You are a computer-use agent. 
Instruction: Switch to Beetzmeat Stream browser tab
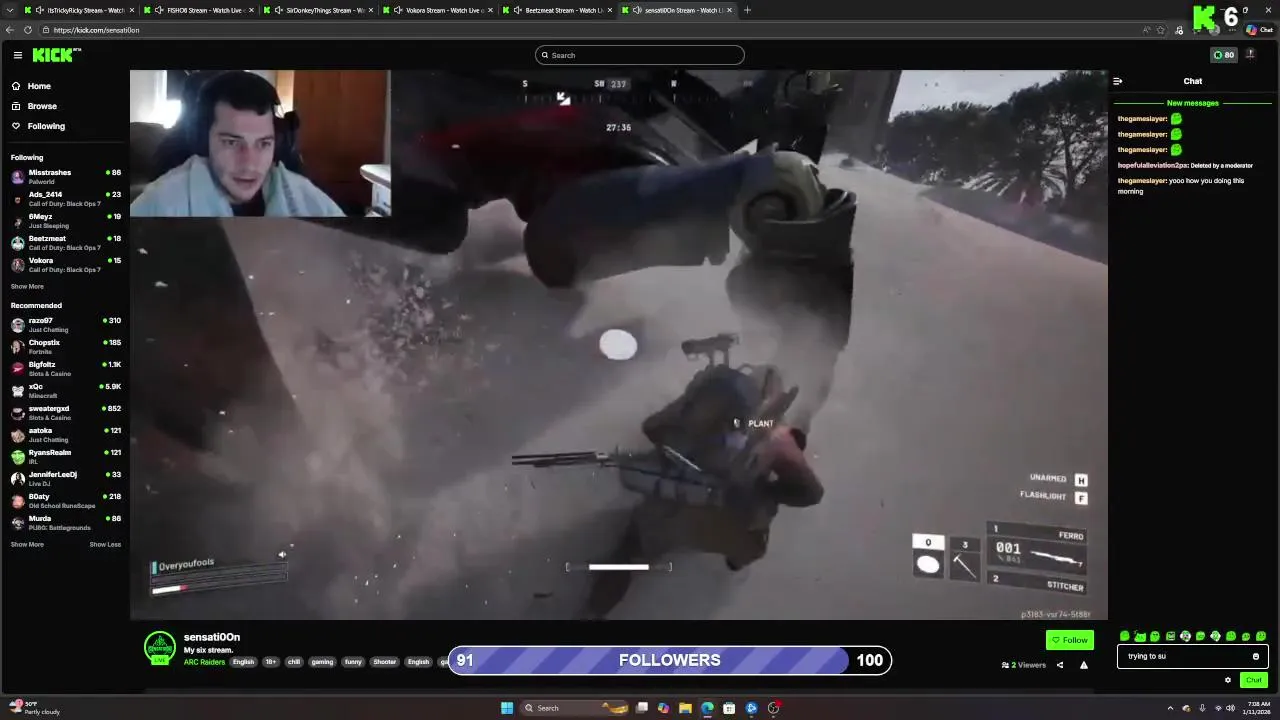tap(557, 10)
